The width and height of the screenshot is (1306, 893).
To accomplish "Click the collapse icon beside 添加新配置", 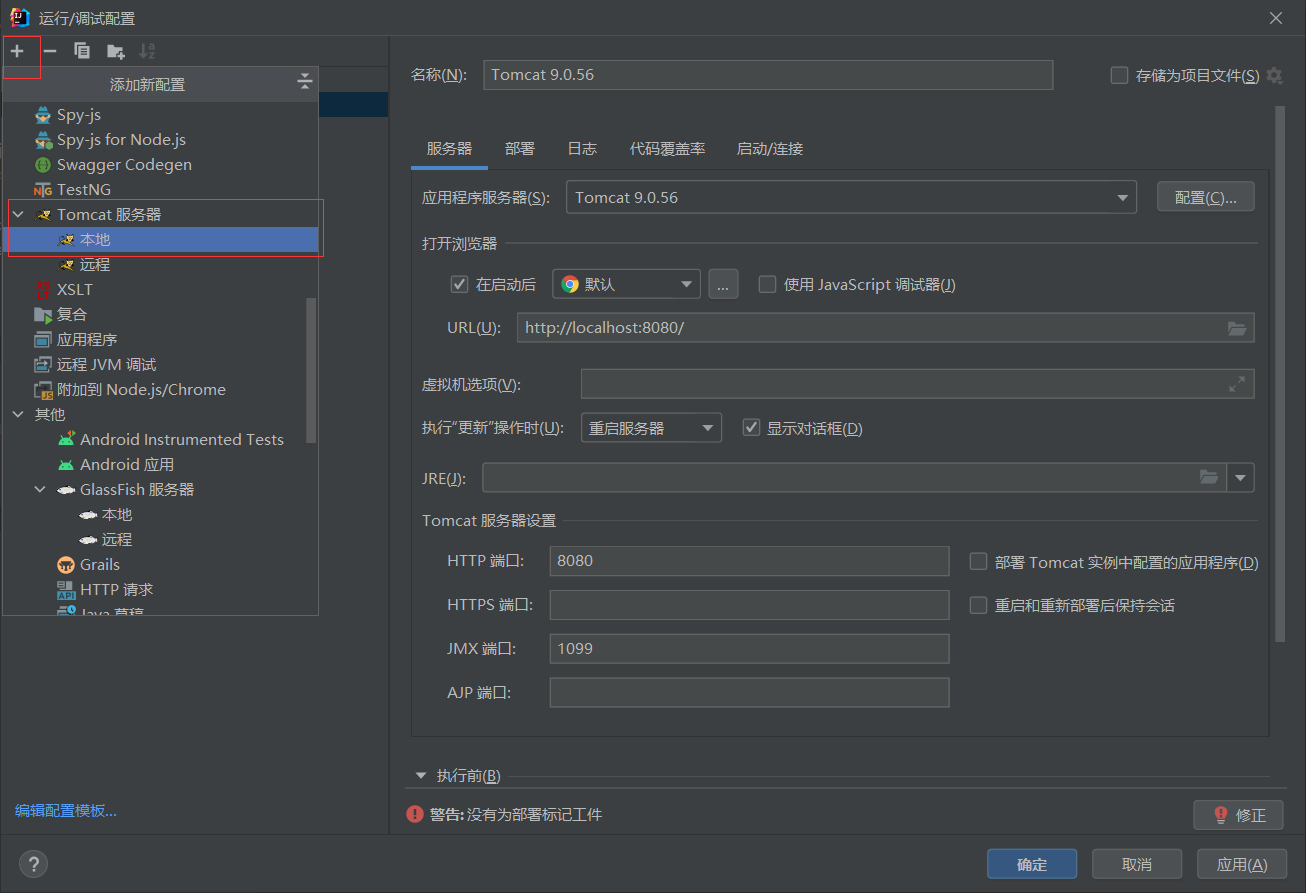I will coord(305,83).
